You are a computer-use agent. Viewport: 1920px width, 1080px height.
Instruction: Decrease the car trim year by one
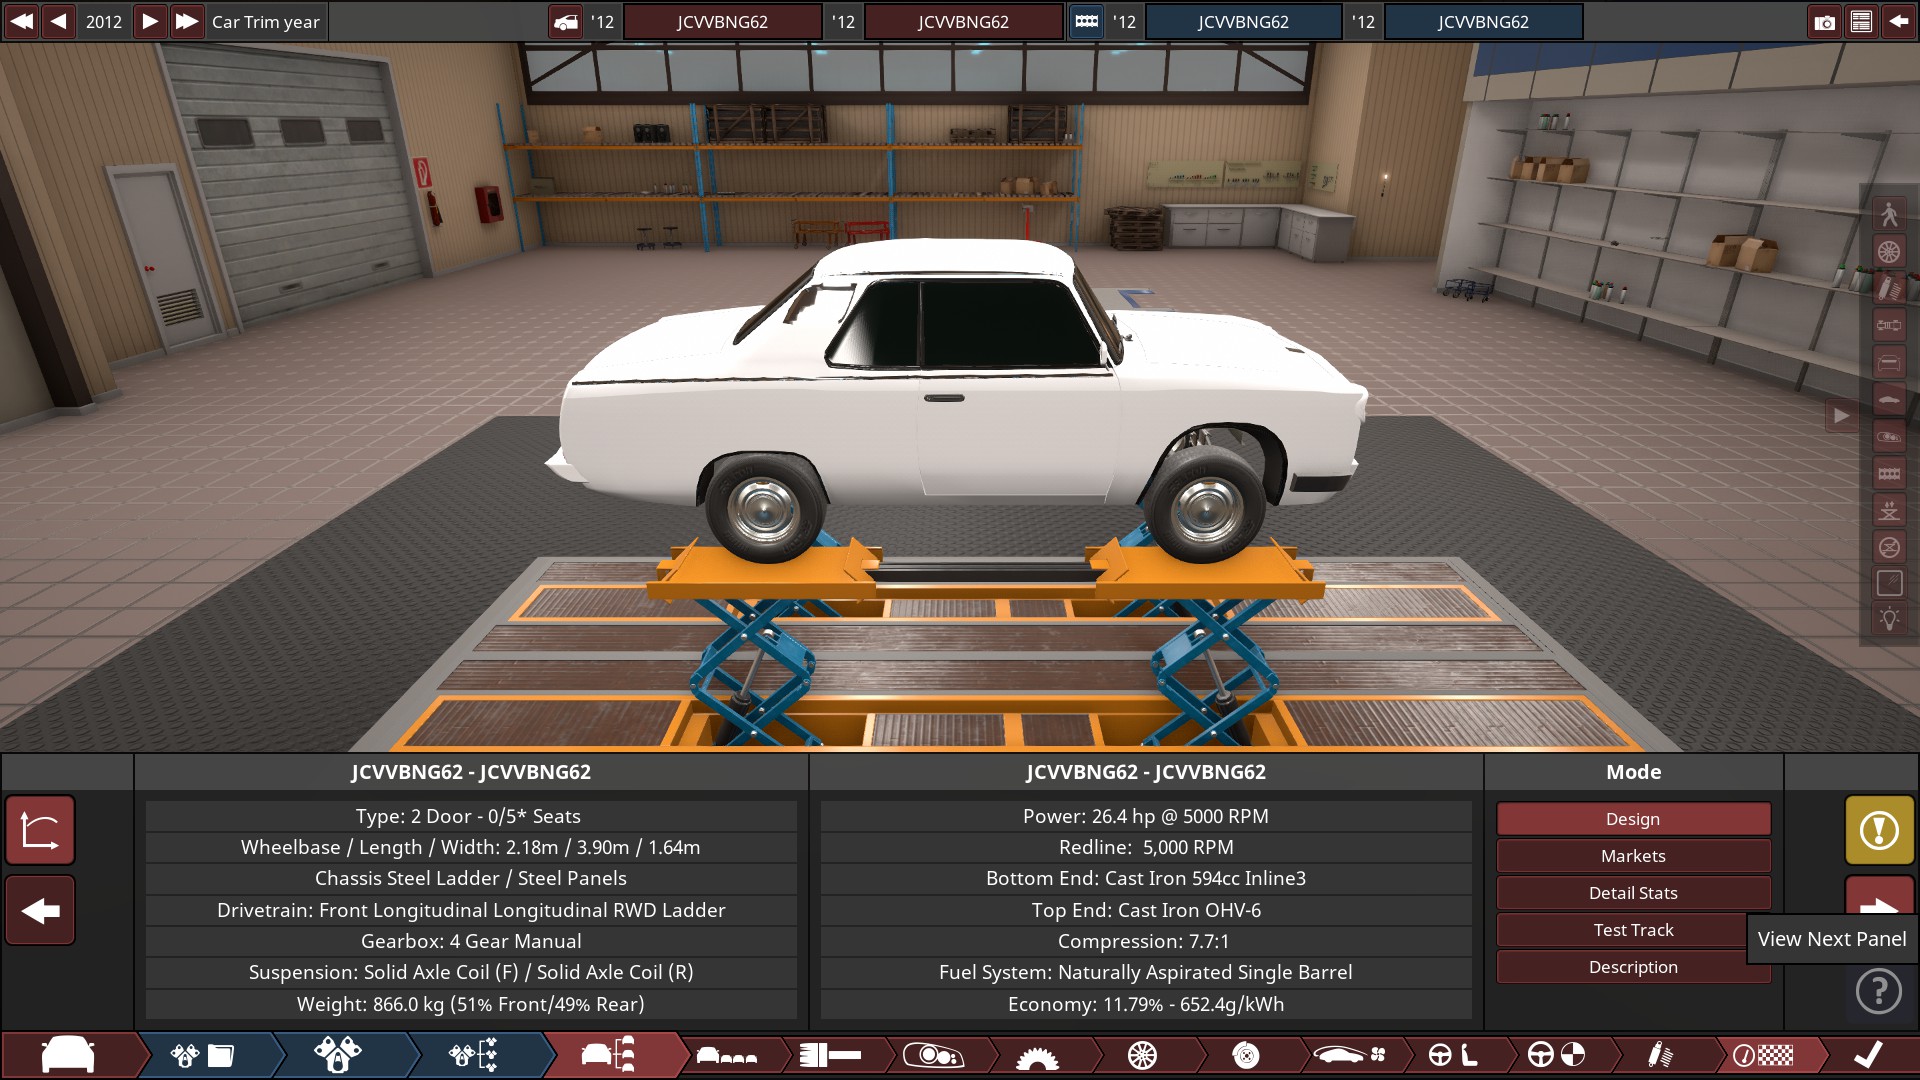[x=59, y=21]
